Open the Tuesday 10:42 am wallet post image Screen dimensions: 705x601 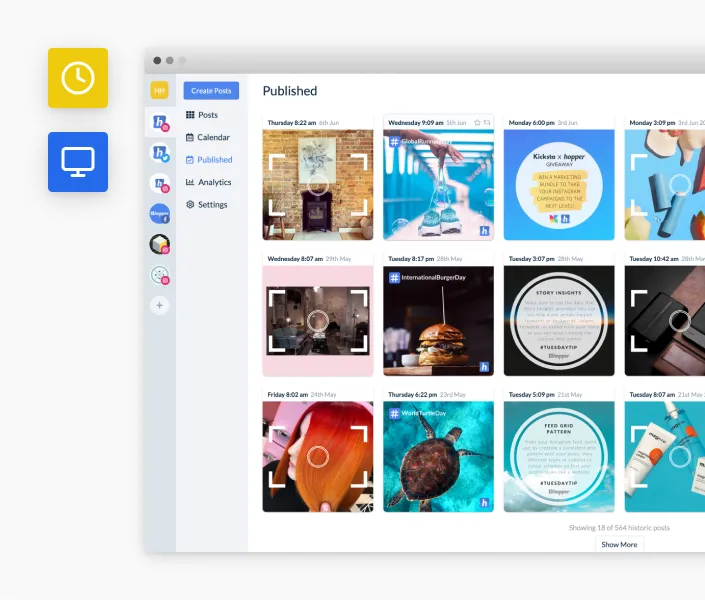coord(665,321)
